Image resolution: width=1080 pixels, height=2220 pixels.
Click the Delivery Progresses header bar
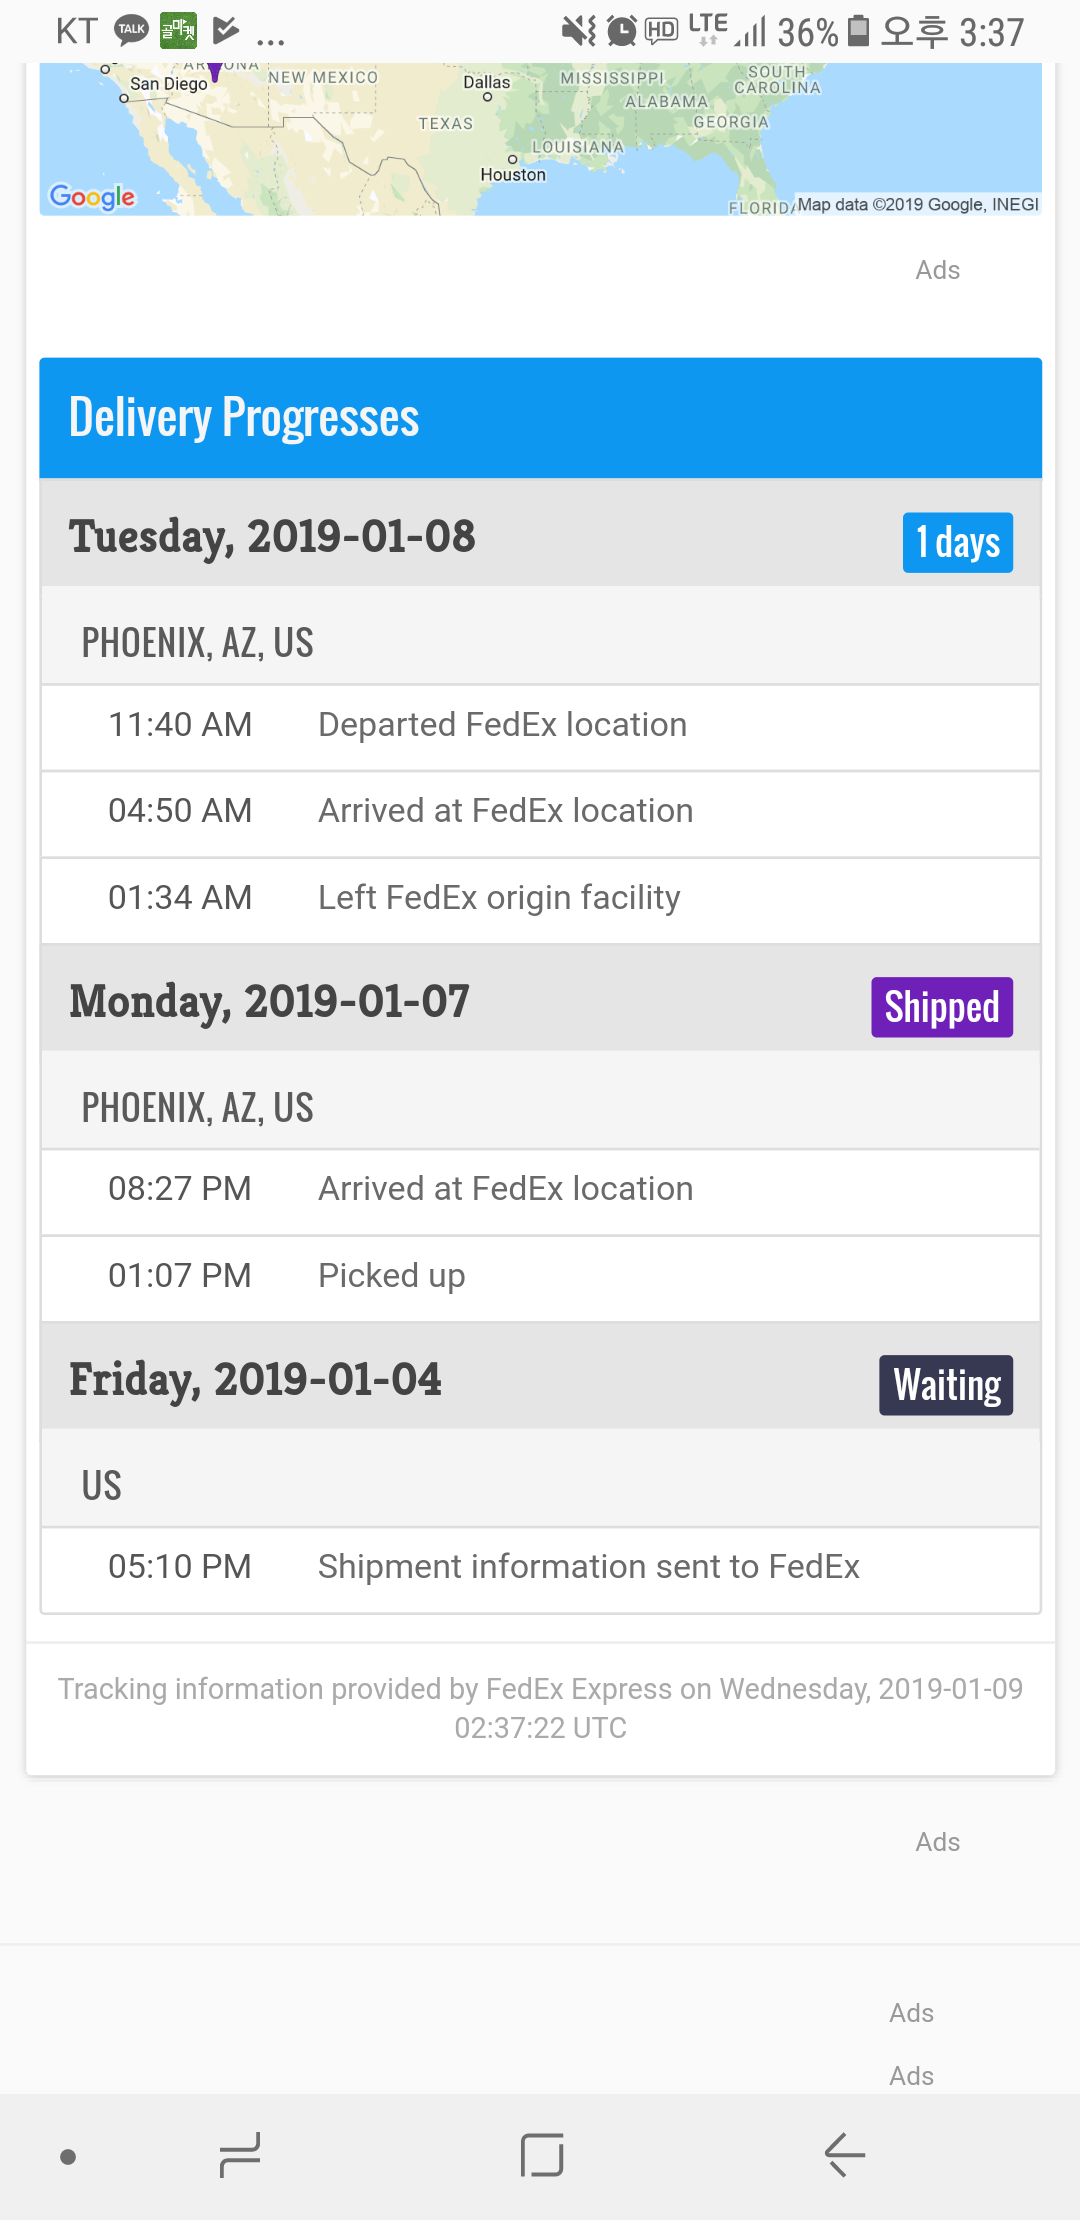[540, 418]
